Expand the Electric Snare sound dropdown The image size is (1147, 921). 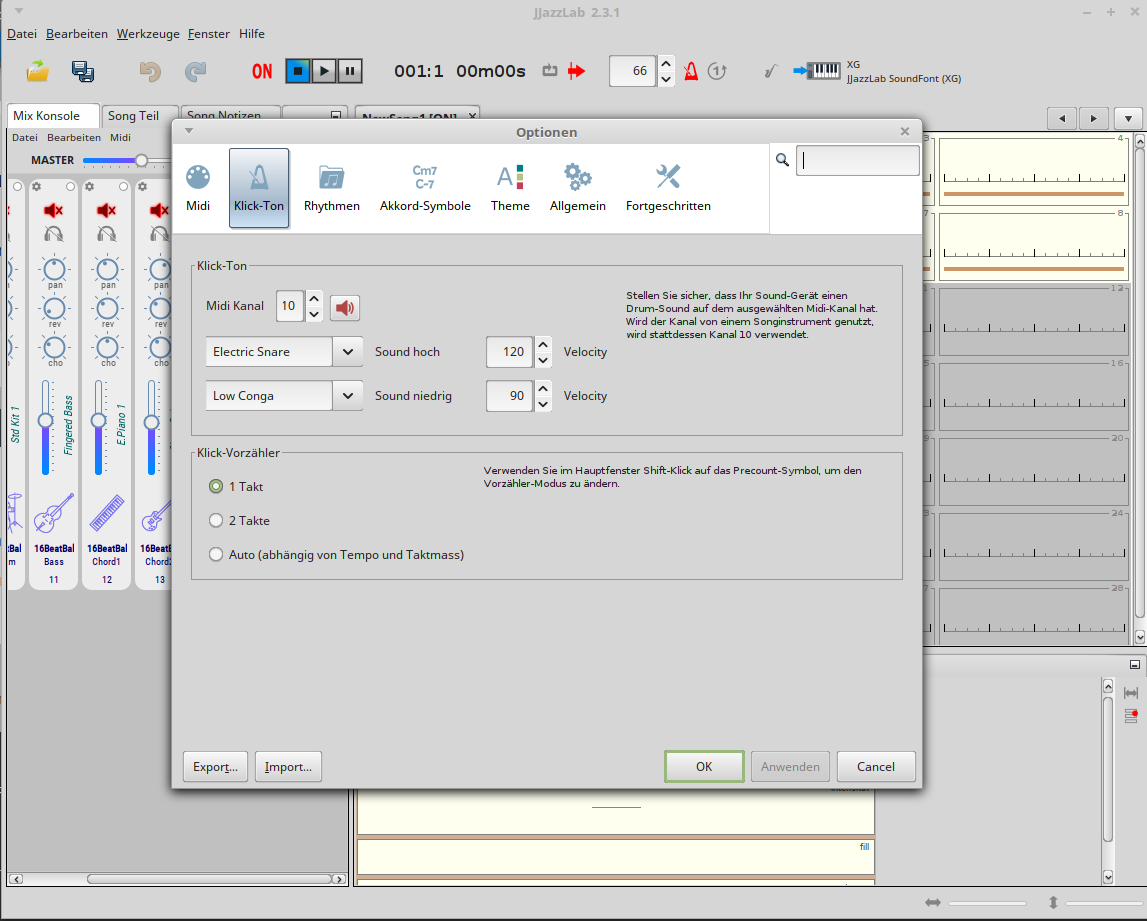347,352
